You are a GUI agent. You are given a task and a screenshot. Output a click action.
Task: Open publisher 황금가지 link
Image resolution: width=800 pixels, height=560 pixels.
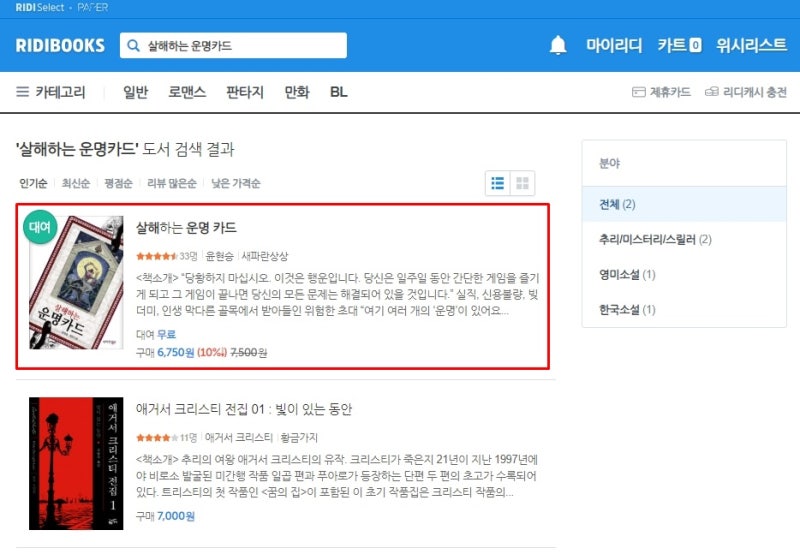tap(299, 438)
